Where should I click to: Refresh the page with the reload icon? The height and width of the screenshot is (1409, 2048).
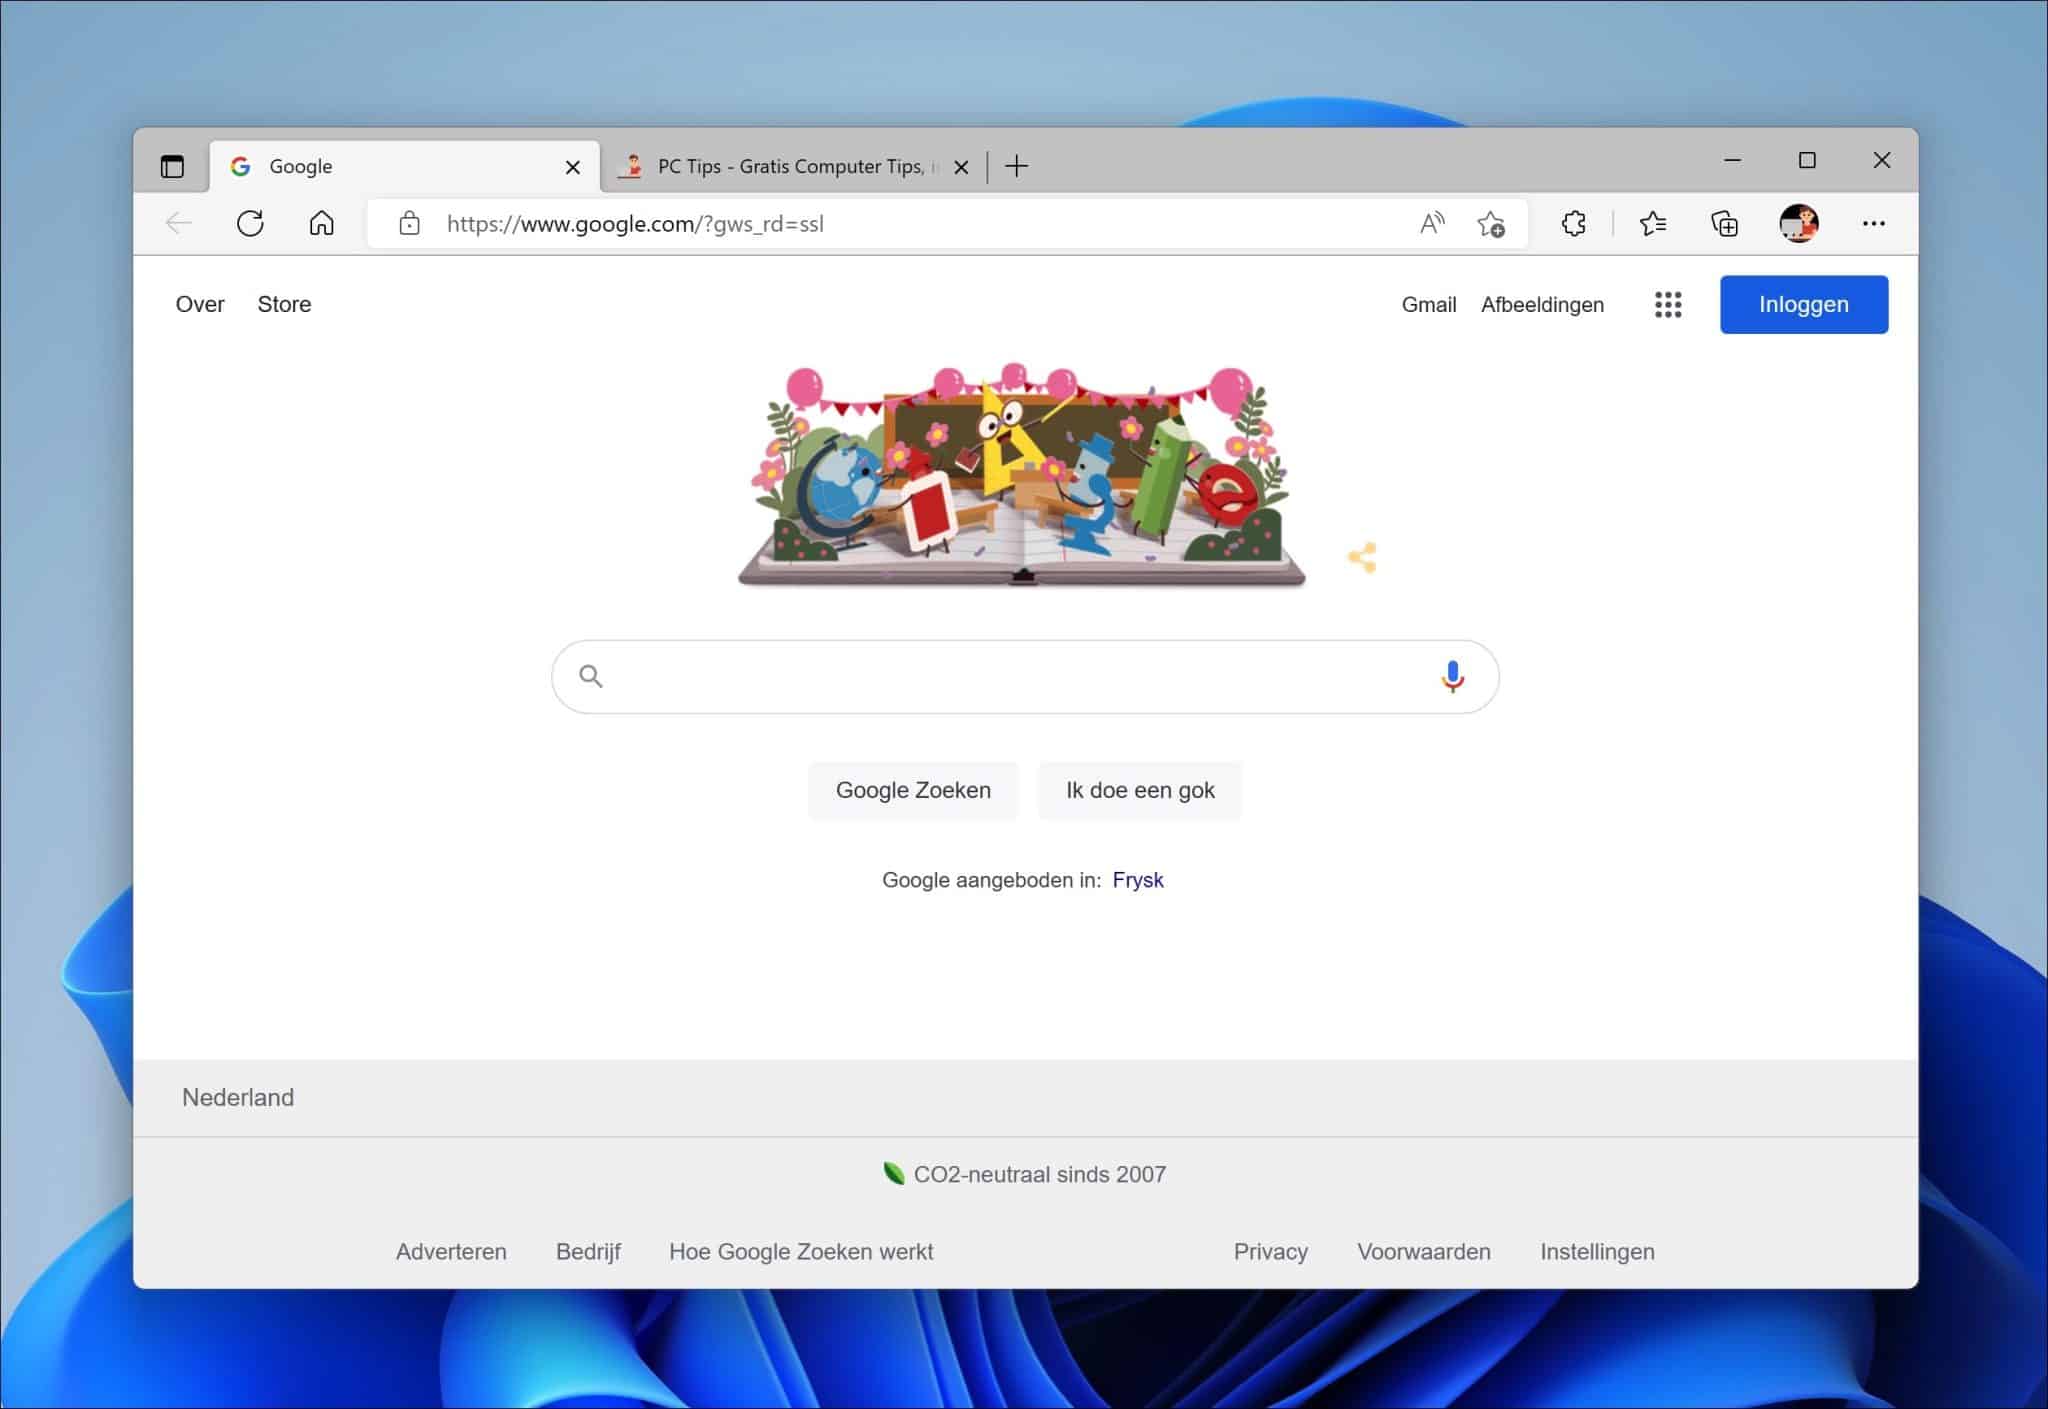pos(250,223)
